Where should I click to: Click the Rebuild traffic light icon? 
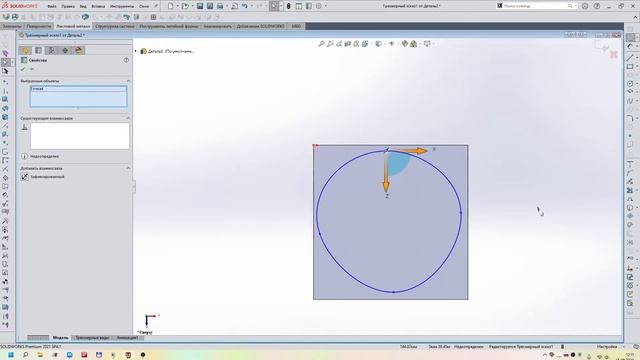pyautogui.click(x=289, y=6)
